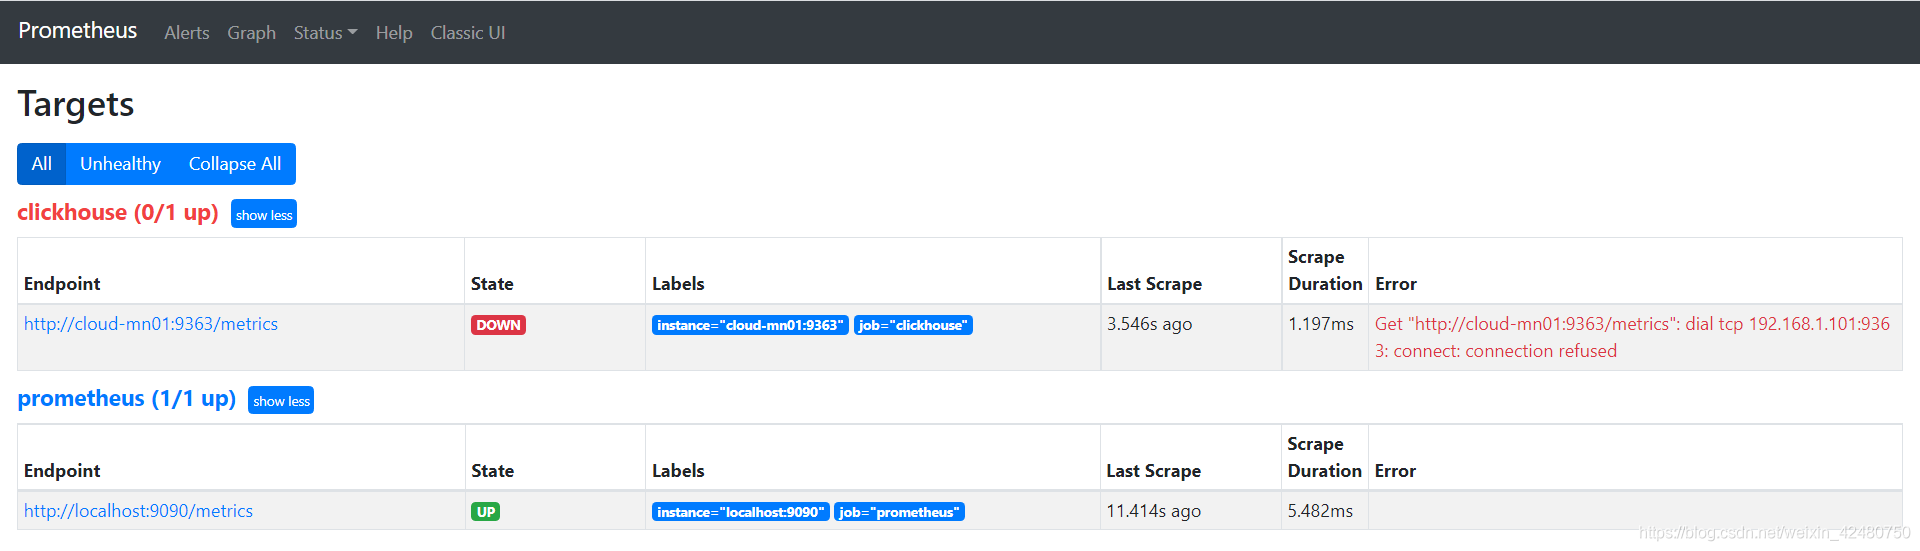This screenshot has width=1920, height=551.
Task: Click the clickhouse table State header
Action: (x=492, y=284)
